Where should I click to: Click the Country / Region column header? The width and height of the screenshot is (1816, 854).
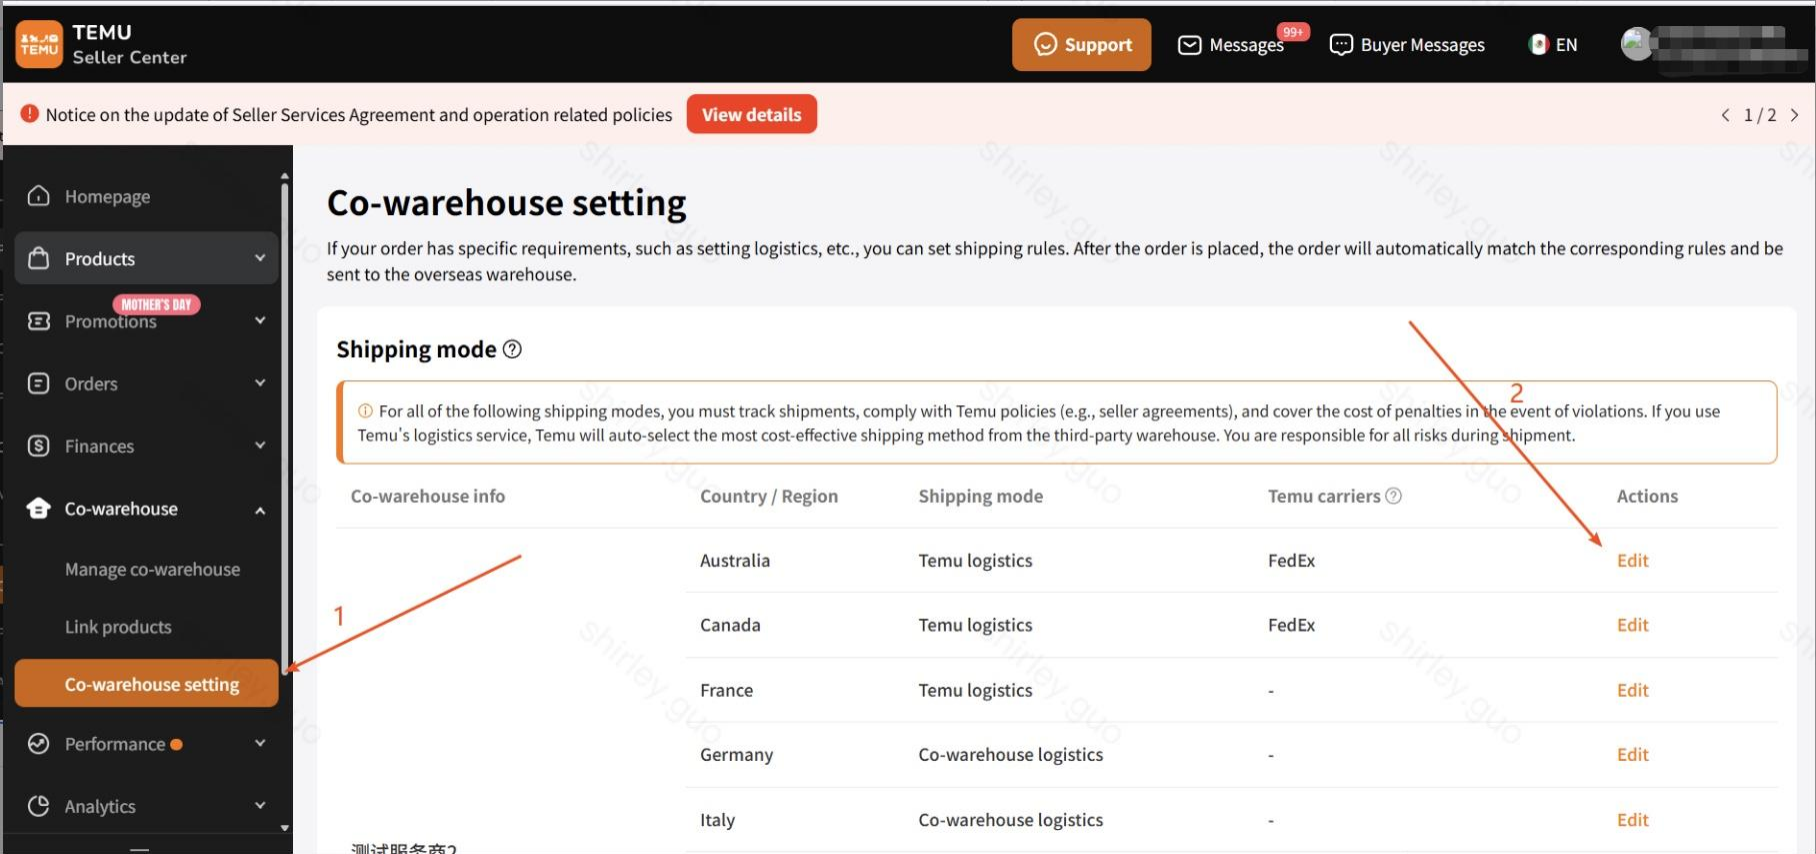coord(769,496)
